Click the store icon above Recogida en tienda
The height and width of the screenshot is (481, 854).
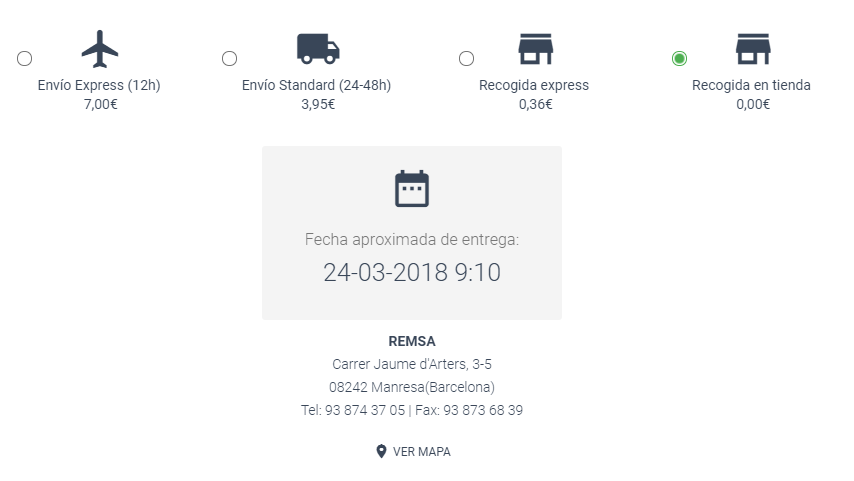coord(752,48)
